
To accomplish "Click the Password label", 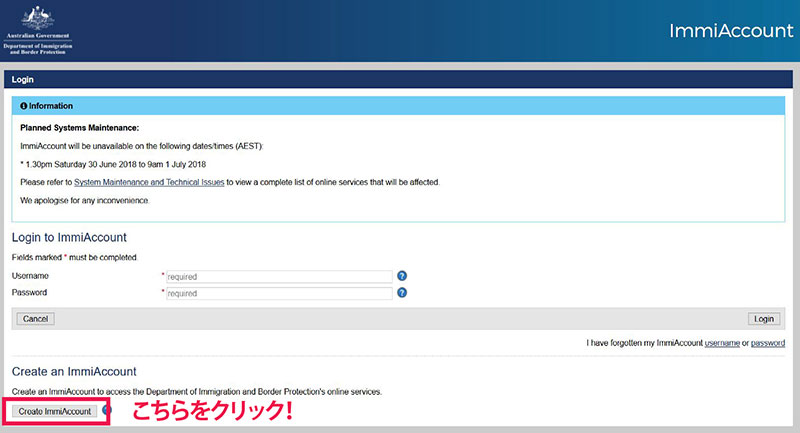I will 29,292.
